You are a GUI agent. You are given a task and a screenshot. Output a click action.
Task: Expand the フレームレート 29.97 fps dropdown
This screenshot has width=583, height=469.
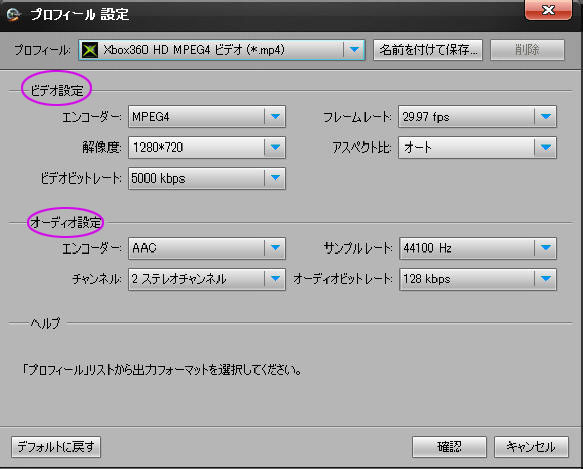[x=545, y=117]
